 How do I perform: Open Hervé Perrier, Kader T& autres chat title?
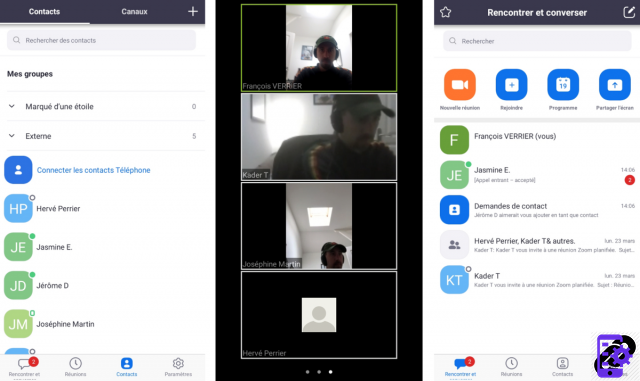tap(524, 241)
